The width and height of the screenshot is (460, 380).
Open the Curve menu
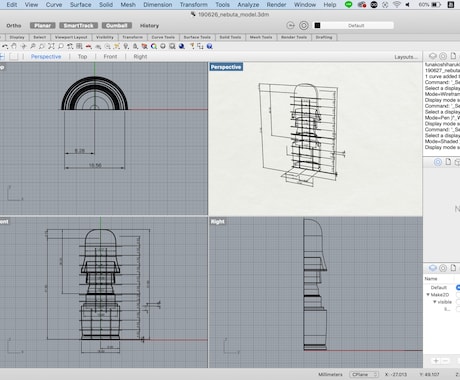click(54, 5)
